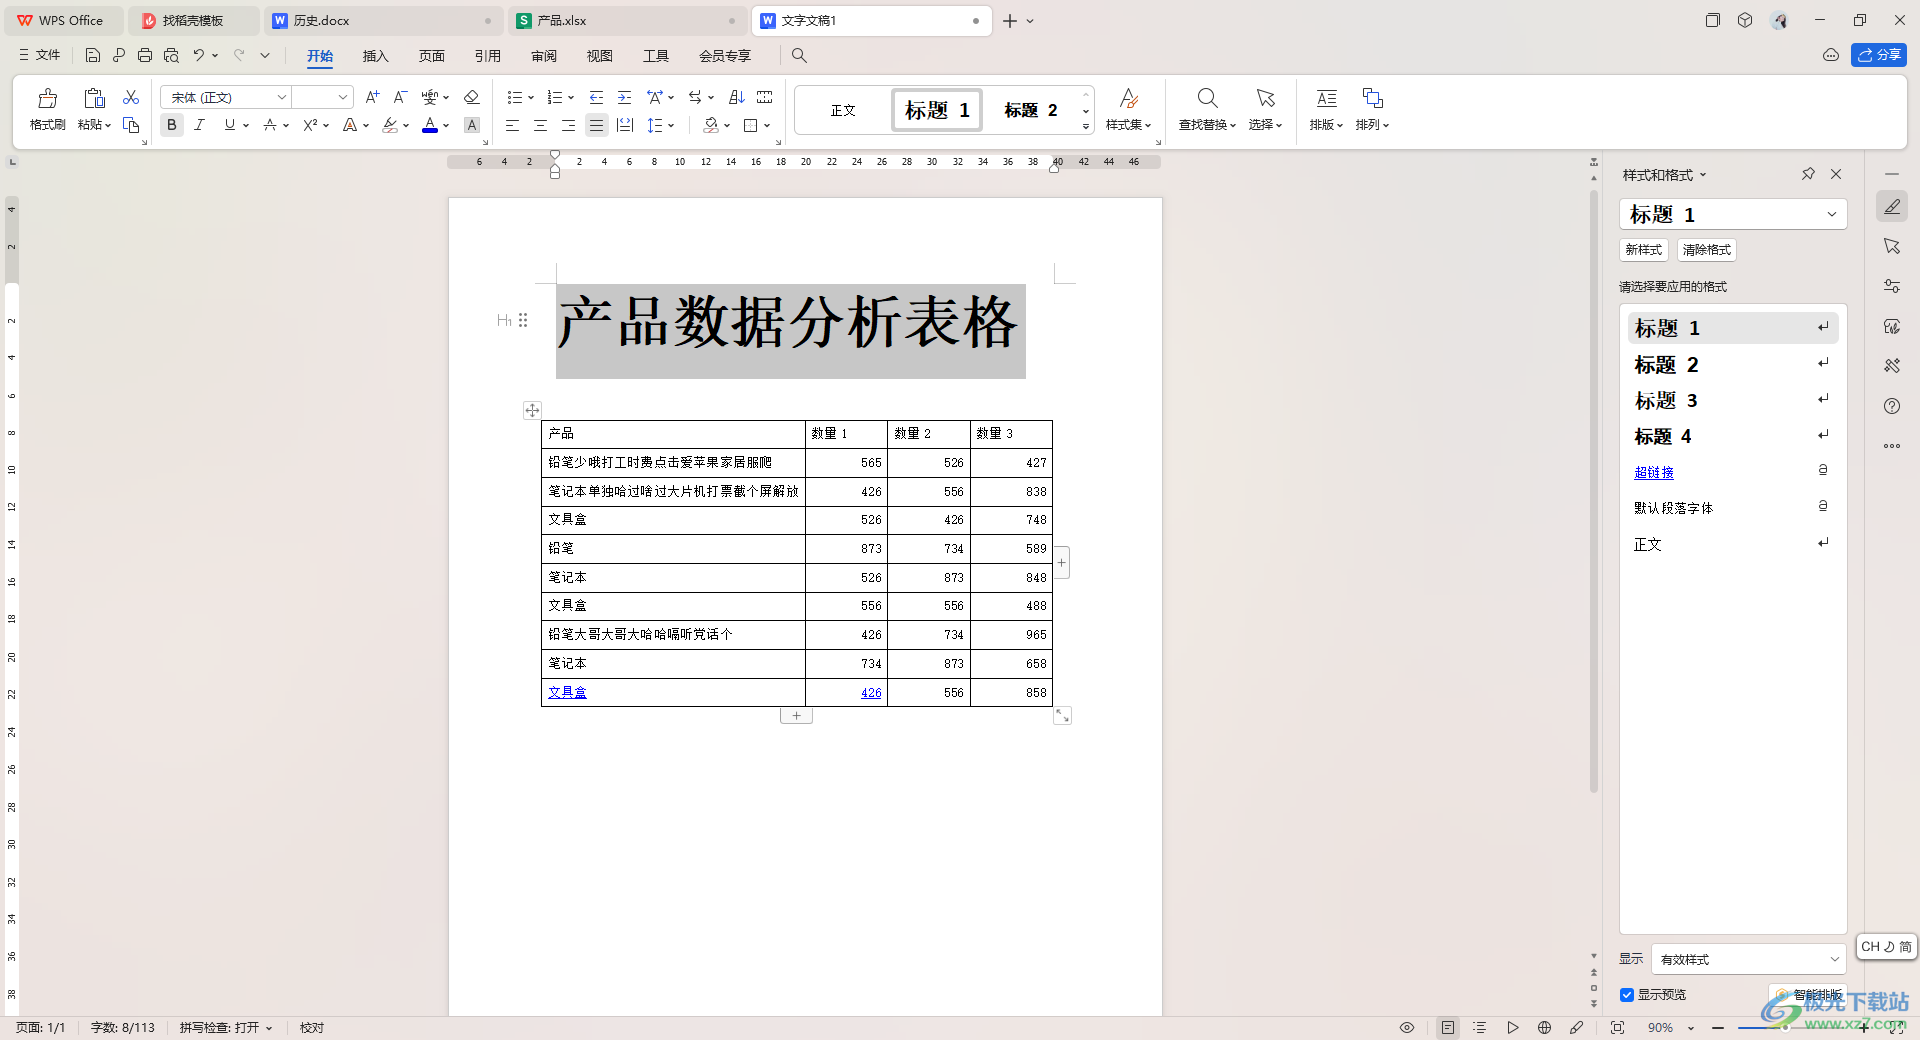
Task: Open the 插入 ribbon tab
Action: (x=375, y=56)
